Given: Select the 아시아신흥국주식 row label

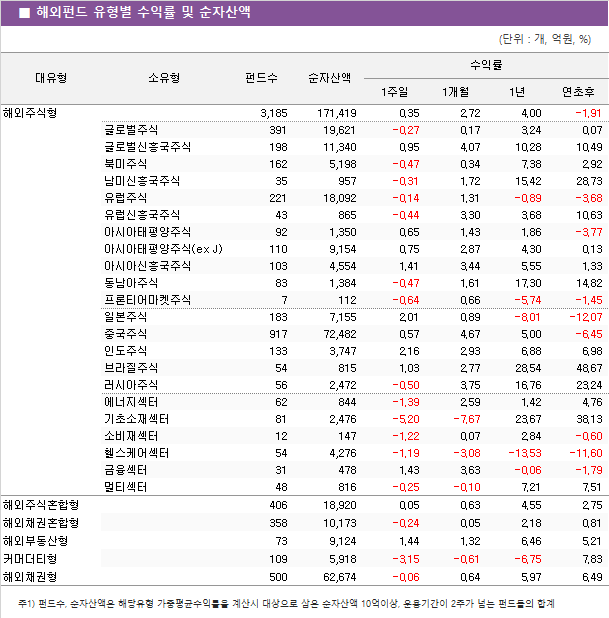Looking at the screenshot, I should tap(147, 266).
